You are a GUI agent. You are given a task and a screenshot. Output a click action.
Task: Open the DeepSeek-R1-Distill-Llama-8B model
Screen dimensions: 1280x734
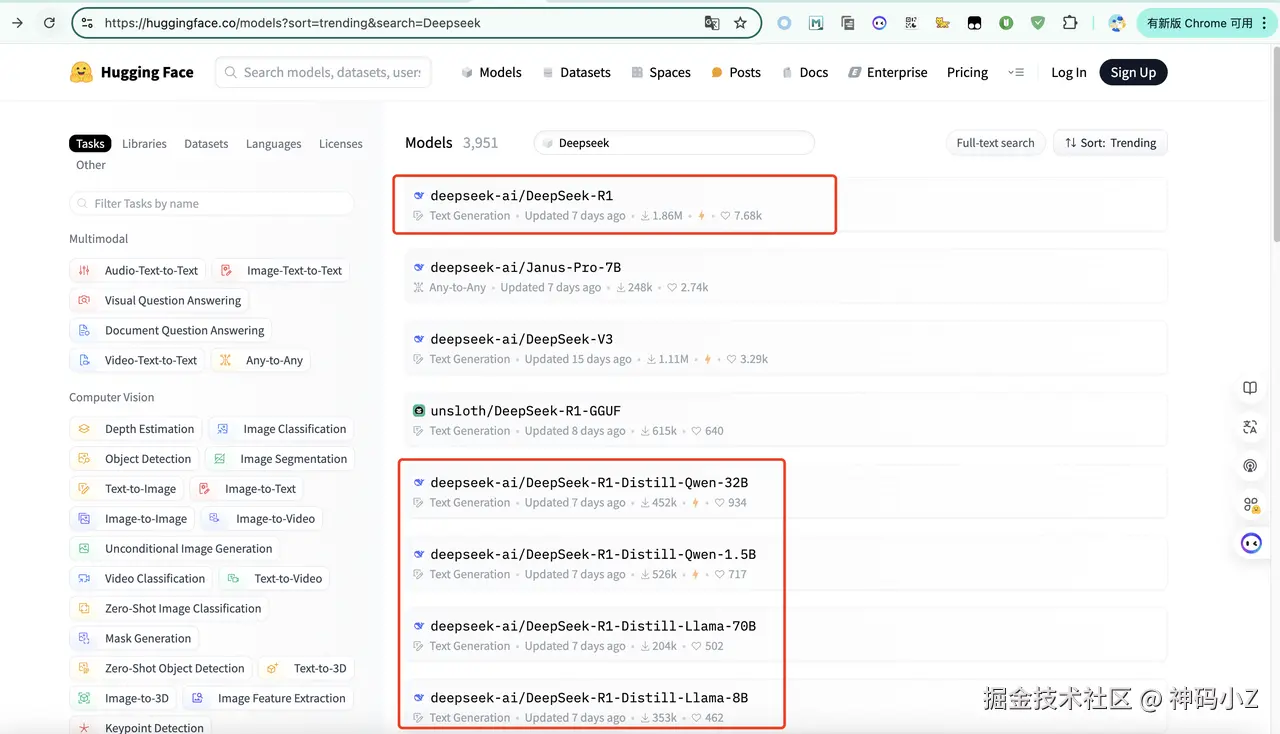coord(786,707)
